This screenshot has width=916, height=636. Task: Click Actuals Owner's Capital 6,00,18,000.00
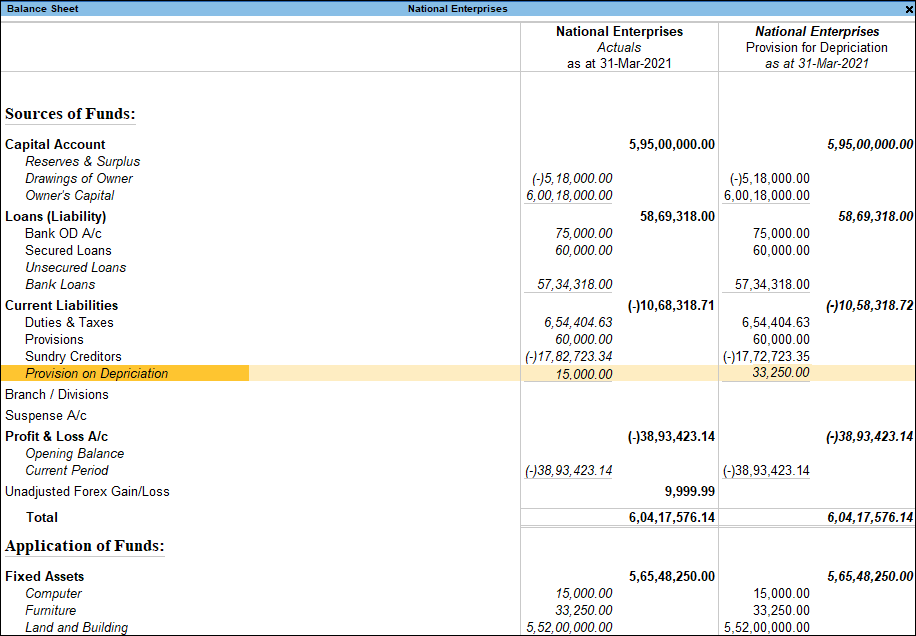pyautogui.click(x=569, y=195)
